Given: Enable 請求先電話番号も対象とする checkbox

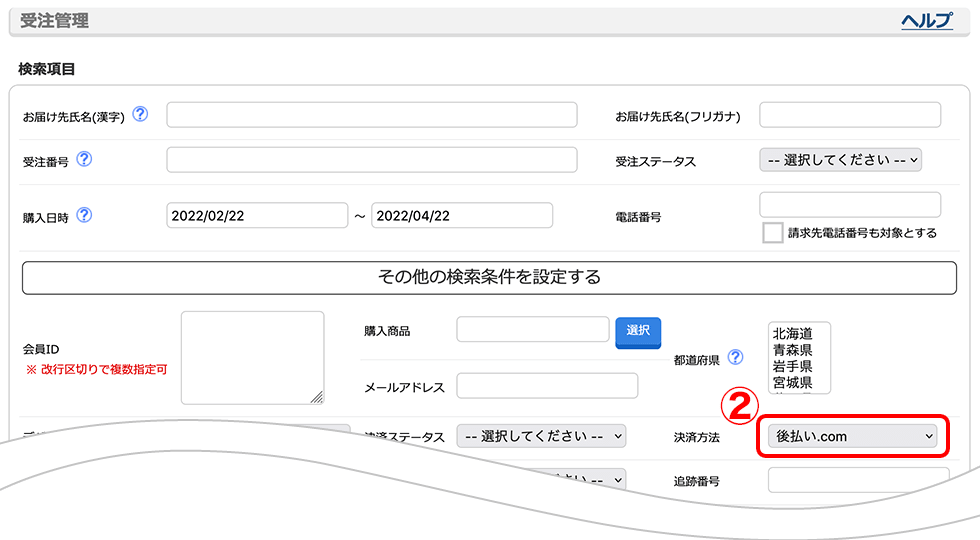Looking at the screenshot, I should (x=772, y=232).
